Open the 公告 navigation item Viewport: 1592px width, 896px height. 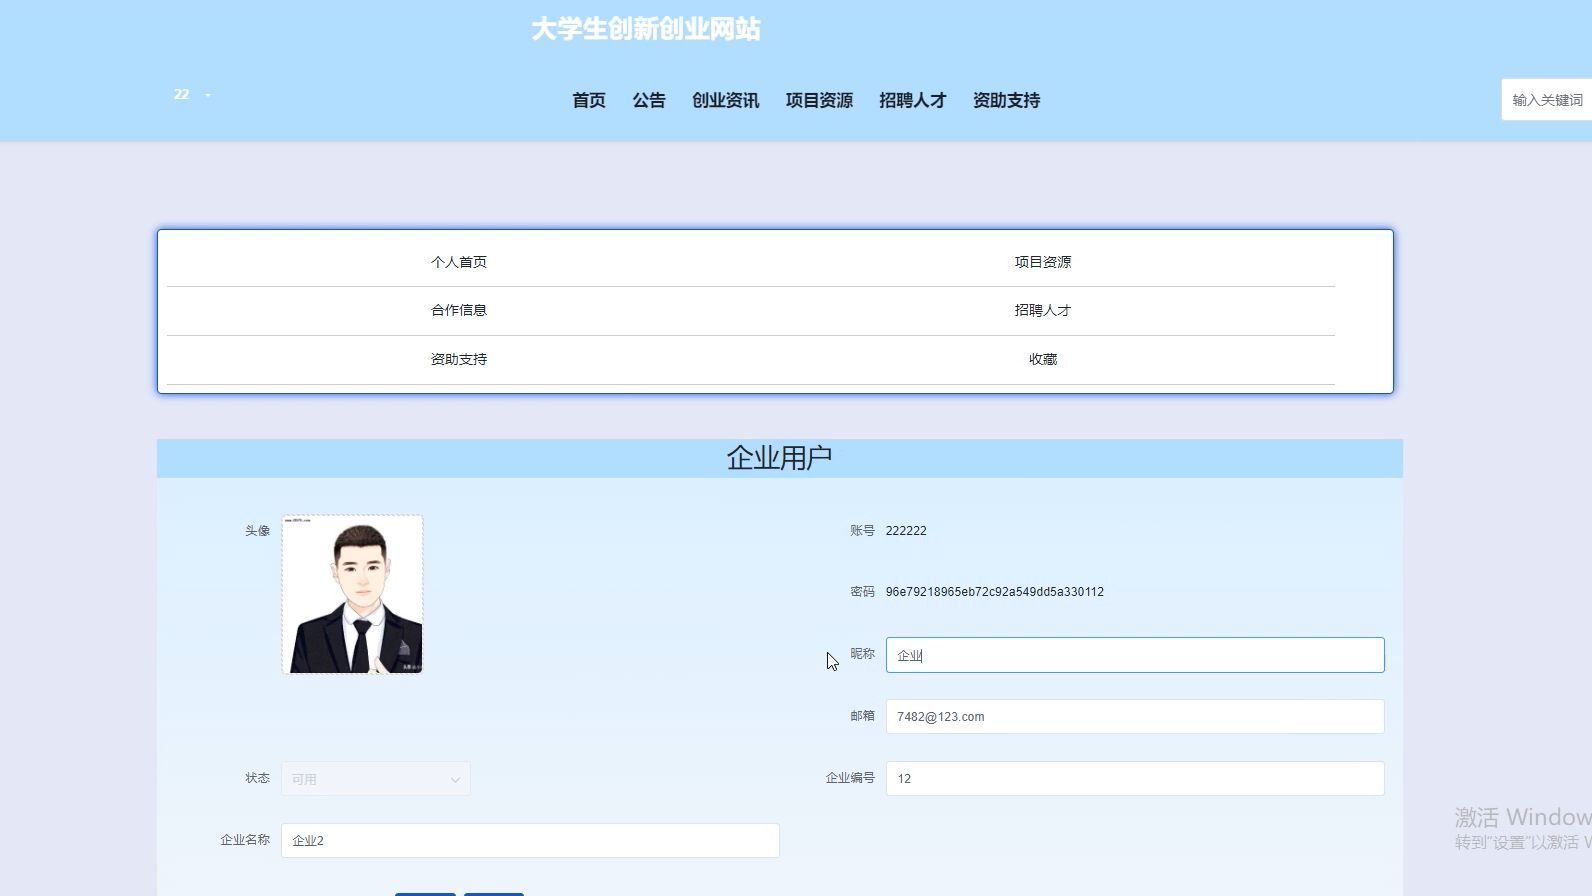(649, 100)
